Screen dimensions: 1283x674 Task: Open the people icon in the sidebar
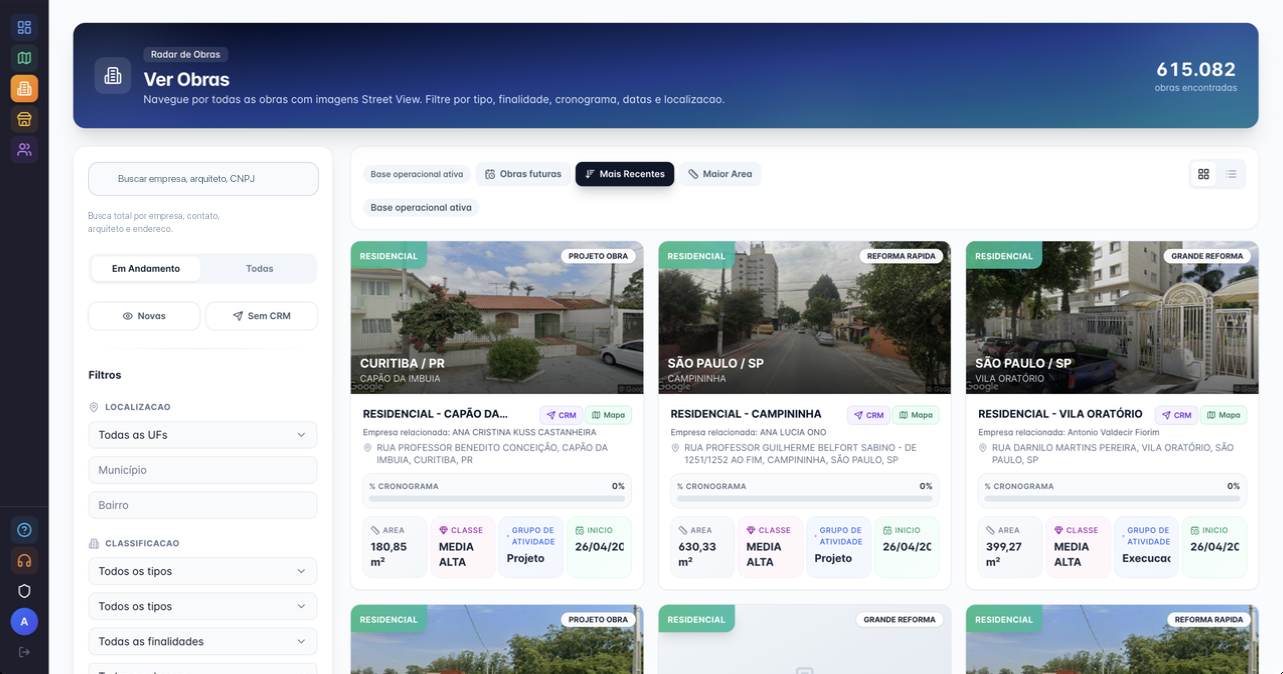click(x=24, y=150)
